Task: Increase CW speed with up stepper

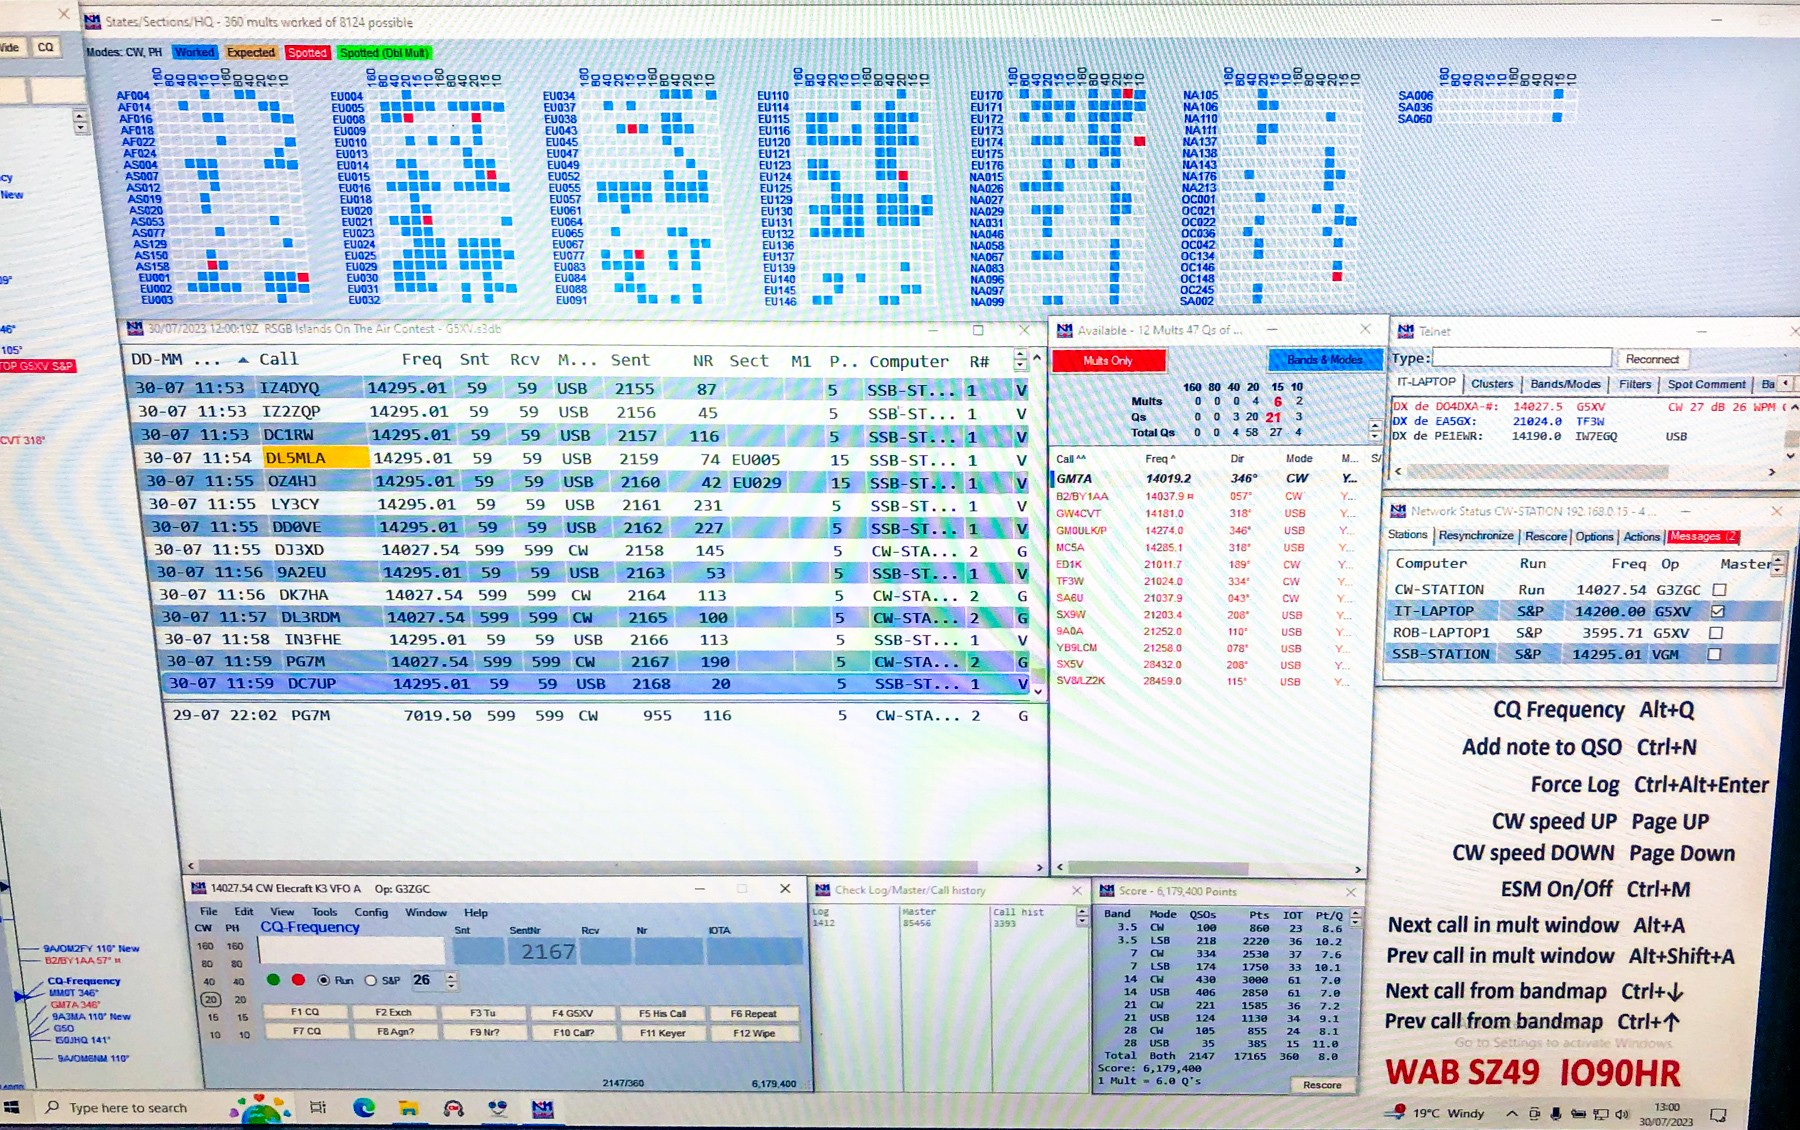Action: (x=451, y=975)
